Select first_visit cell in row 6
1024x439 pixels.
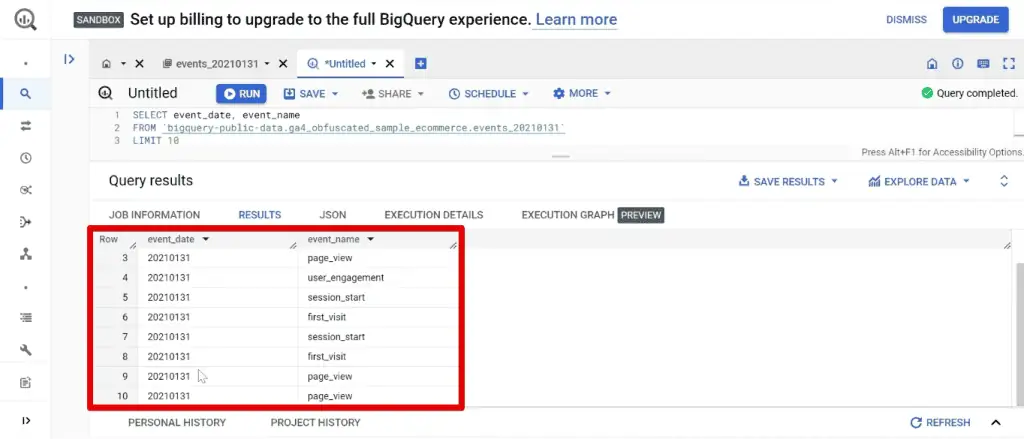coord(377,317)
